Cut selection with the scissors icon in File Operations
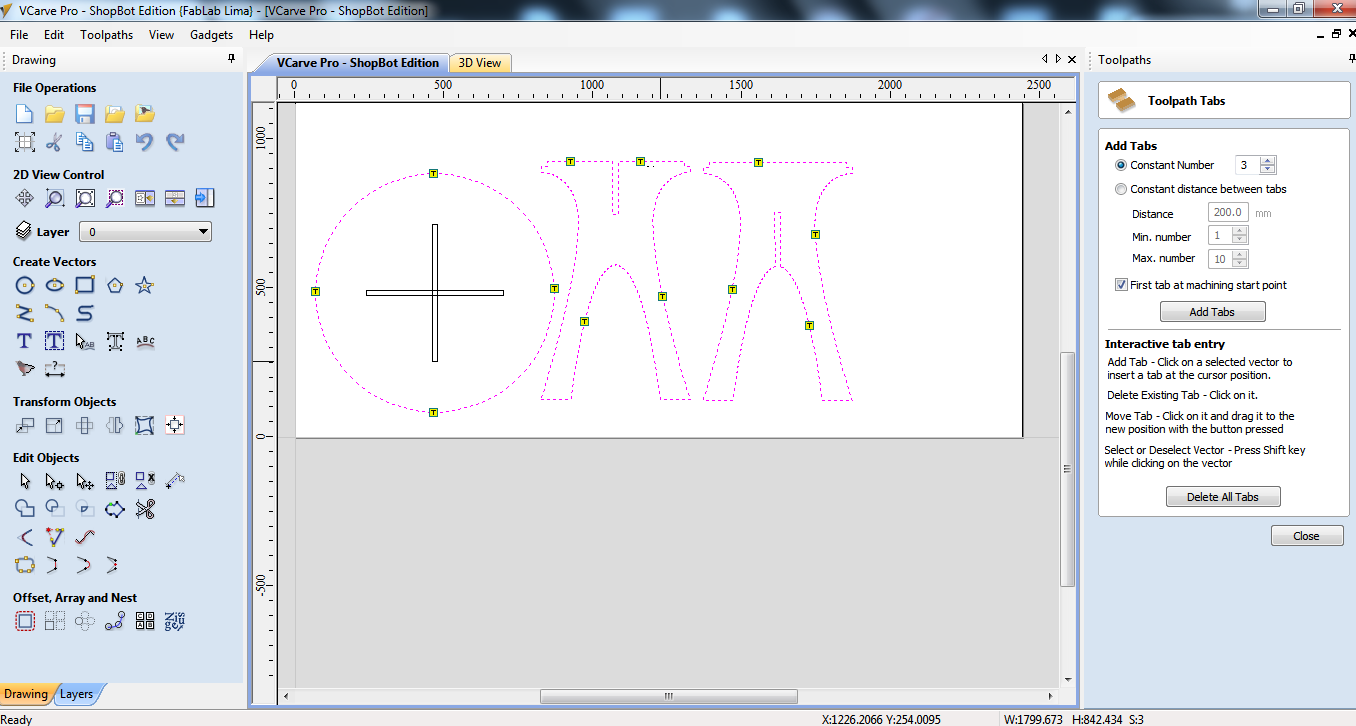 [x=55, y=142]
